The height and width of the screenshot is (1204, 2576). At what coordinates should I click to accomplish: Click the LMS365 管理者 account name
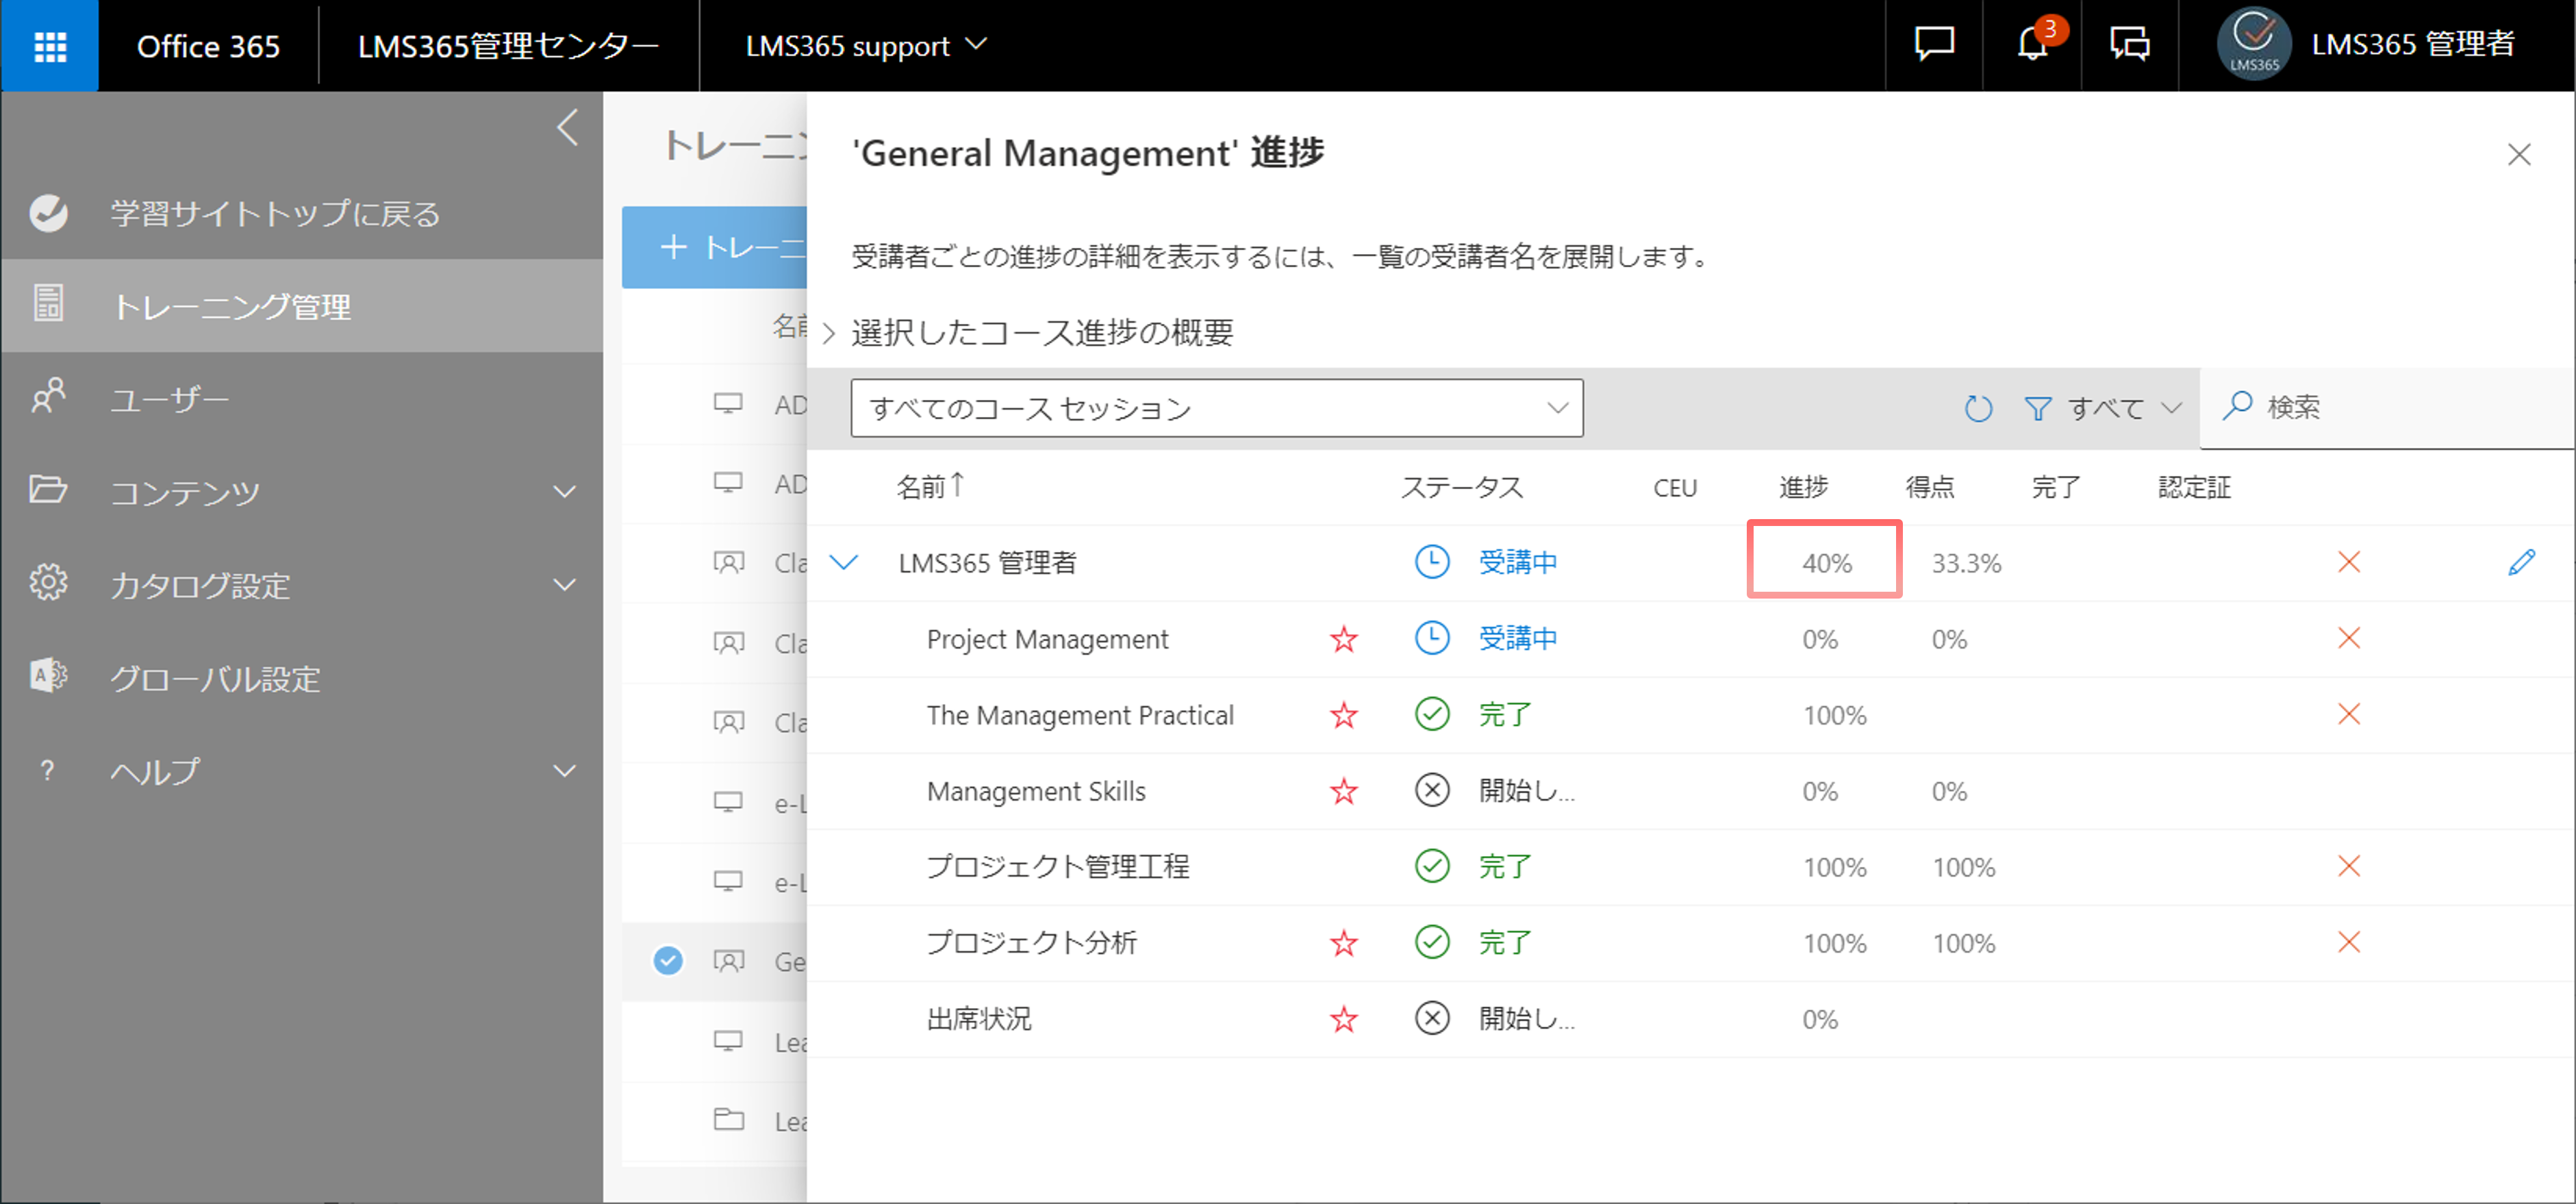pos(2412,44)
